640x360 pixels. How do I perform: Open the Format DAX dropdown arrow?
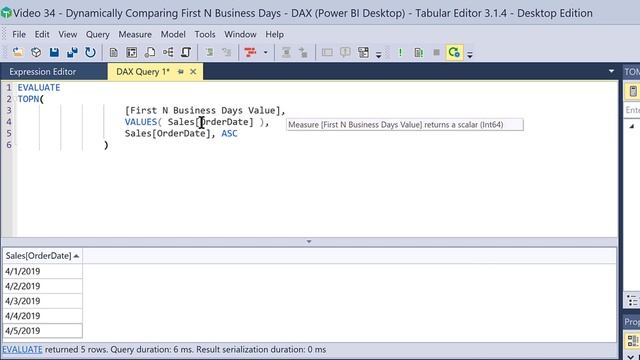[266, 52]
